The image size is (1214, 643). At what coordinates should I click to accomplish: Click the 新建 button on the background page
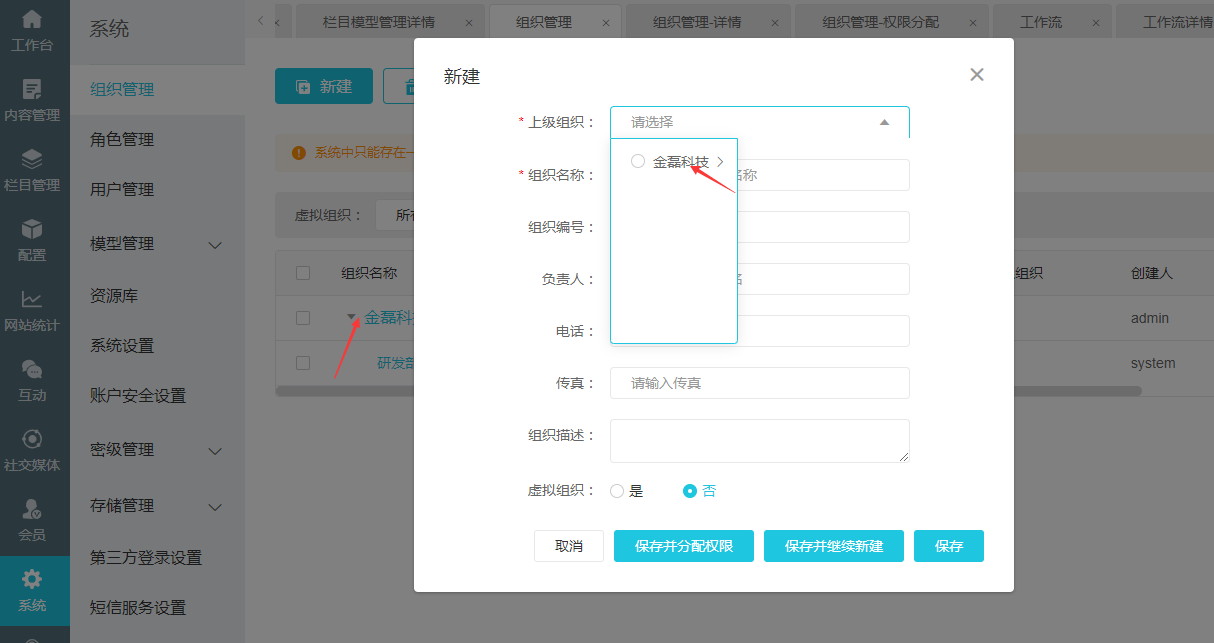point(324,87)
